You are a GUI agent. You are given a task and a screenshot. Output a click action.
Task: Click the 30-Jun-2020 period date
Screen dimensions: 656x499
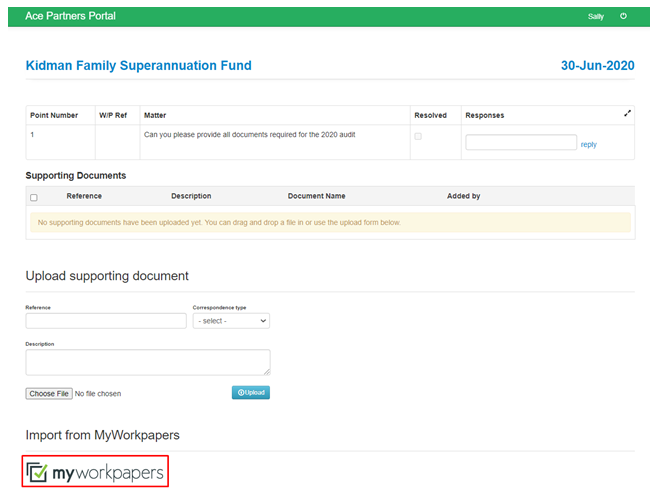(597, 66)
